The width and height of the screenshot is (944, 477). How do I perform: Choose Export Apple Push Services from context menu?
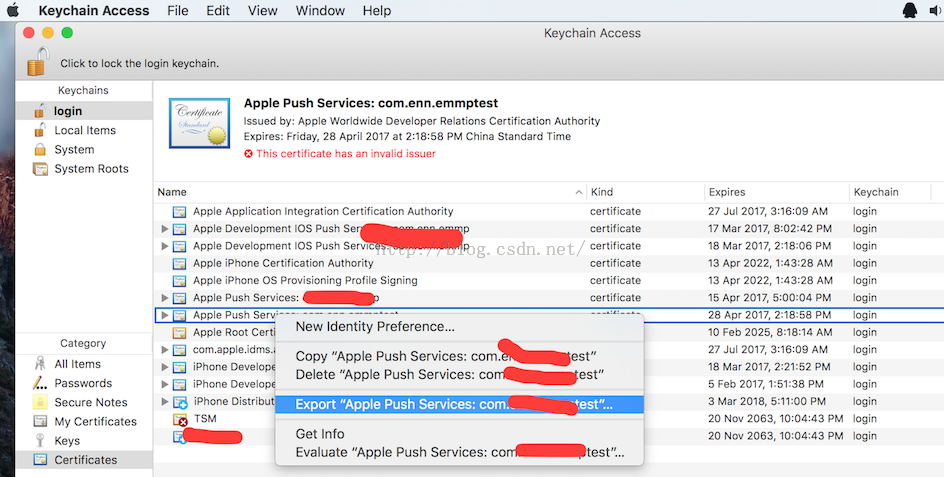click(454, 404)
